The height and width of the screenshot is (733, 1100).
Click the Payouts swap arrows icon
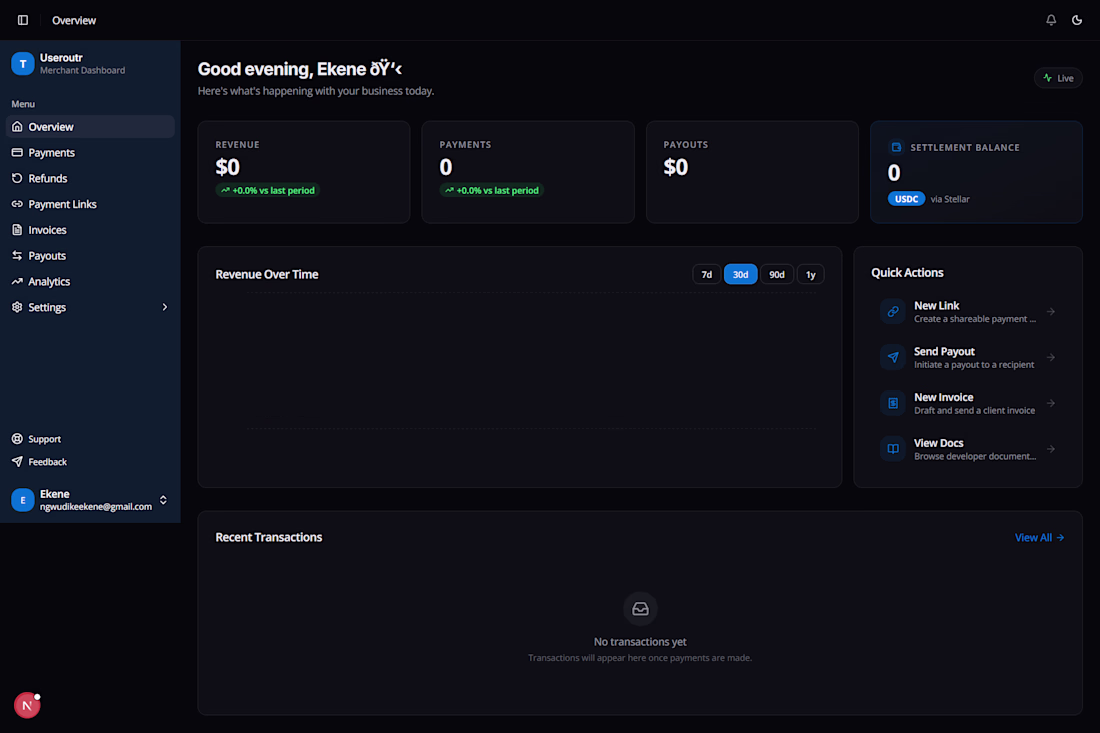pos(17,255)
